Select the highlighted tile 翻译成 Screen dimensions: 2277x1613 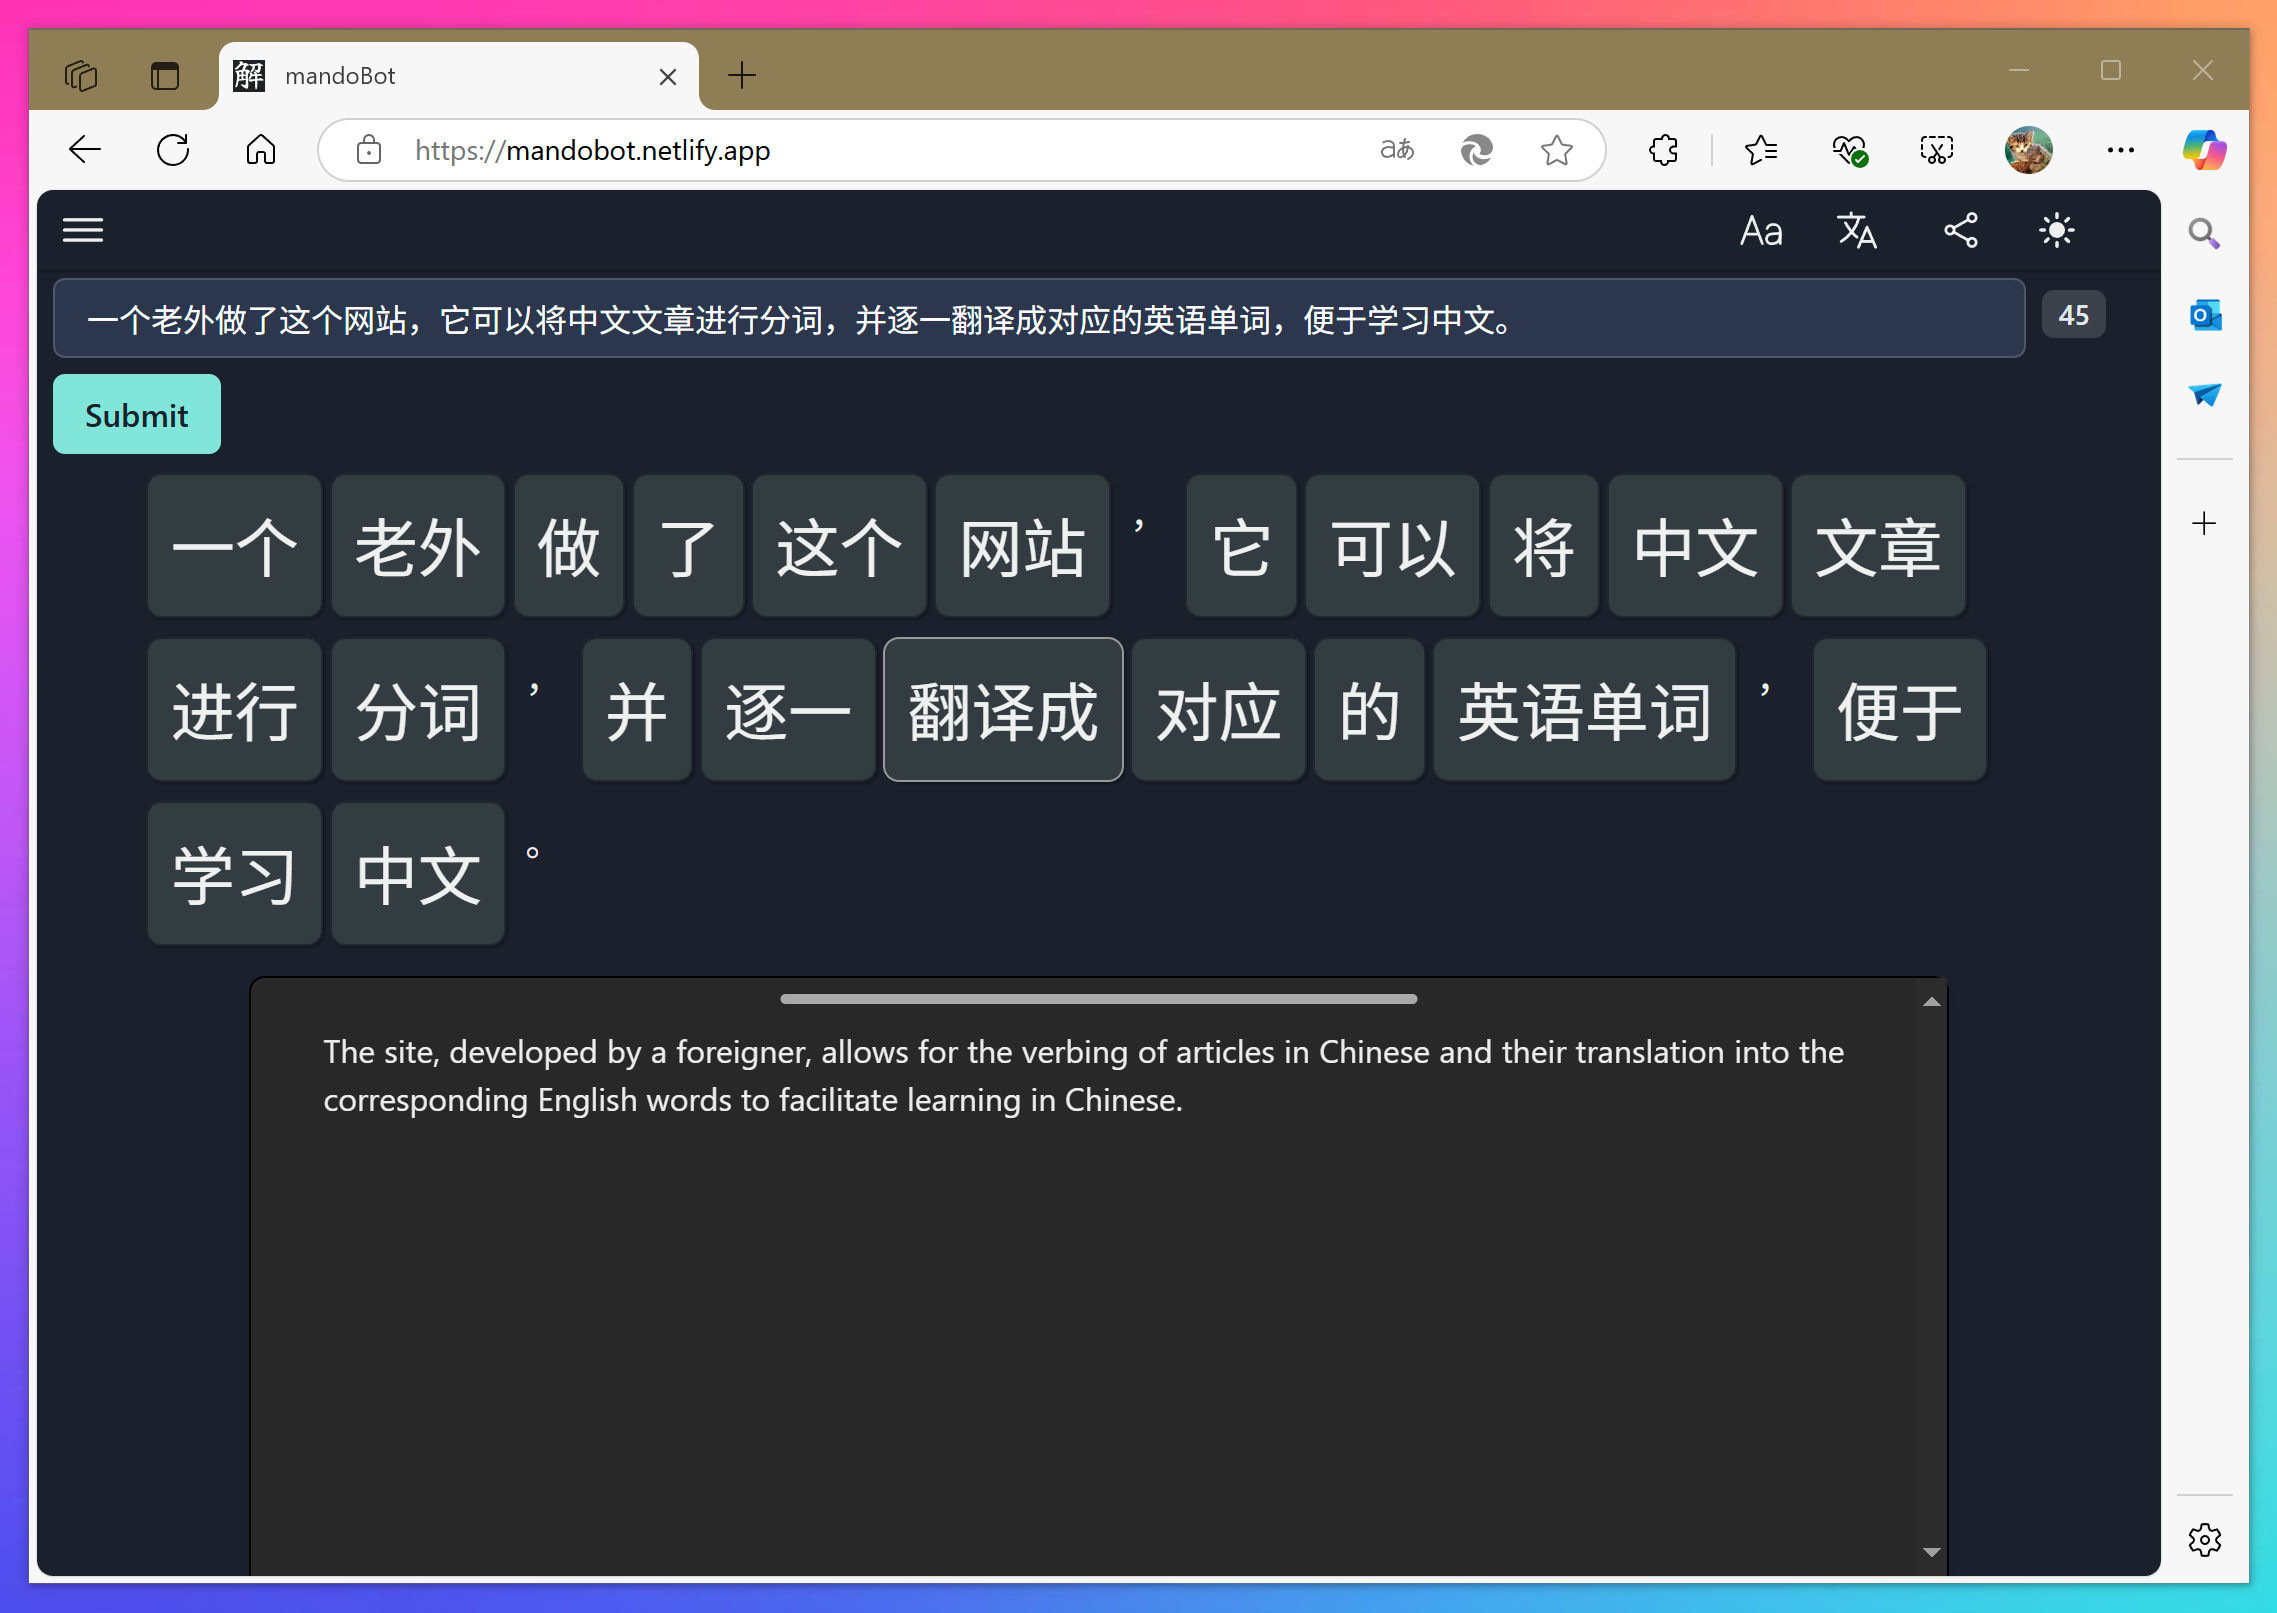tap(1004, 711)
